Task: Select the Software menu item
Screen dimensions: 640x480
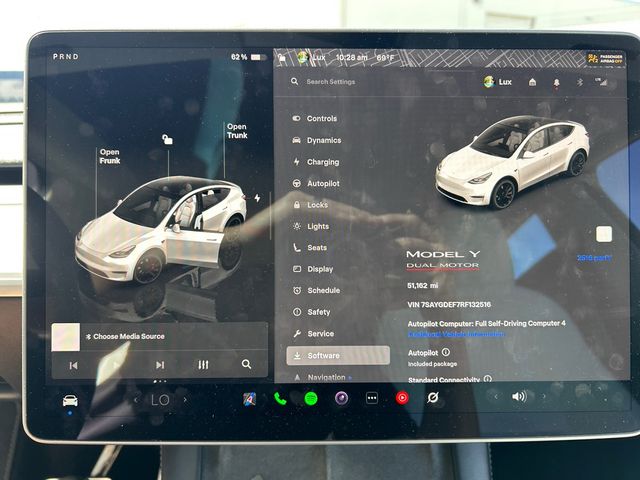Action: pyautogui.click(x=338, y=355)
